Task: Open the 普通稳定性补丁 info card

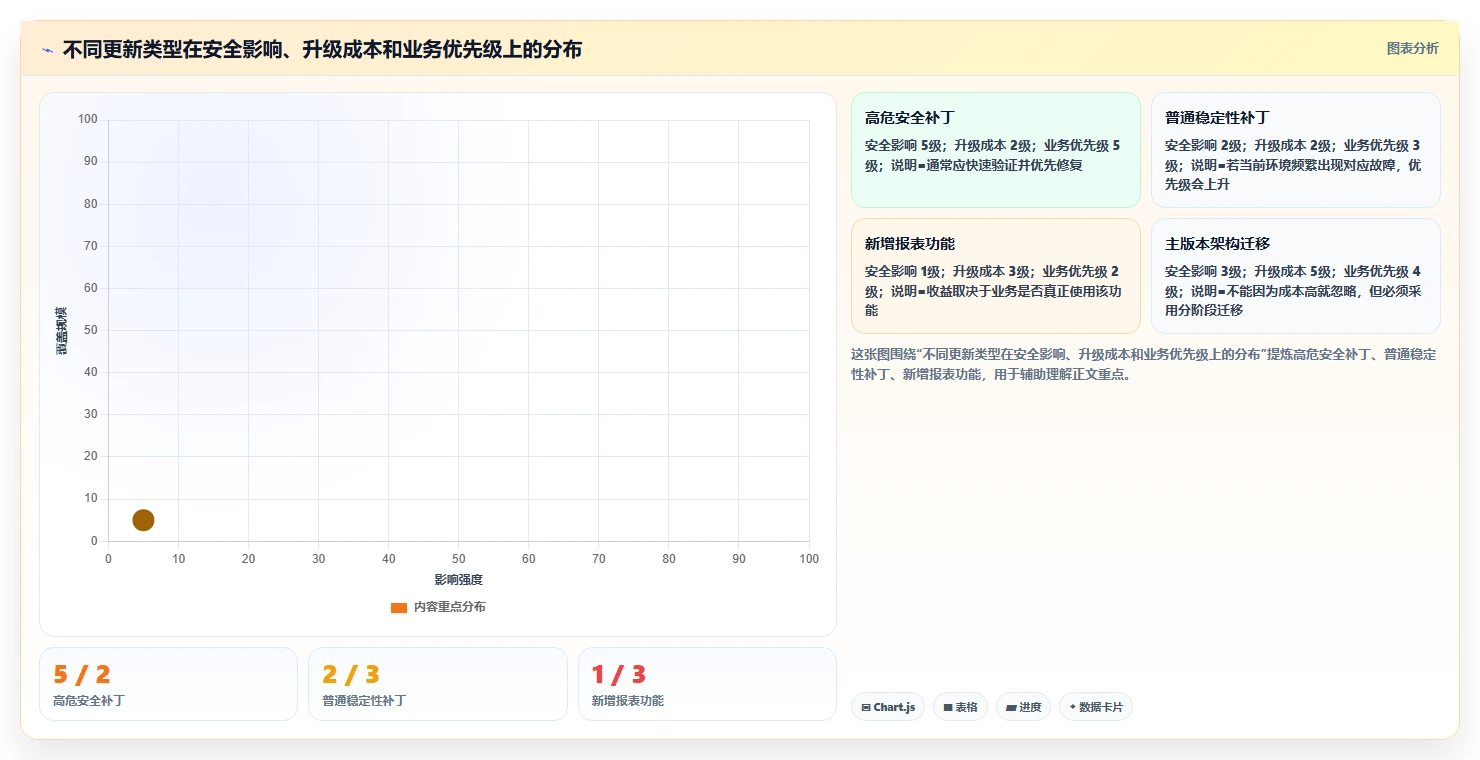Action: [x=1295, y=150]
